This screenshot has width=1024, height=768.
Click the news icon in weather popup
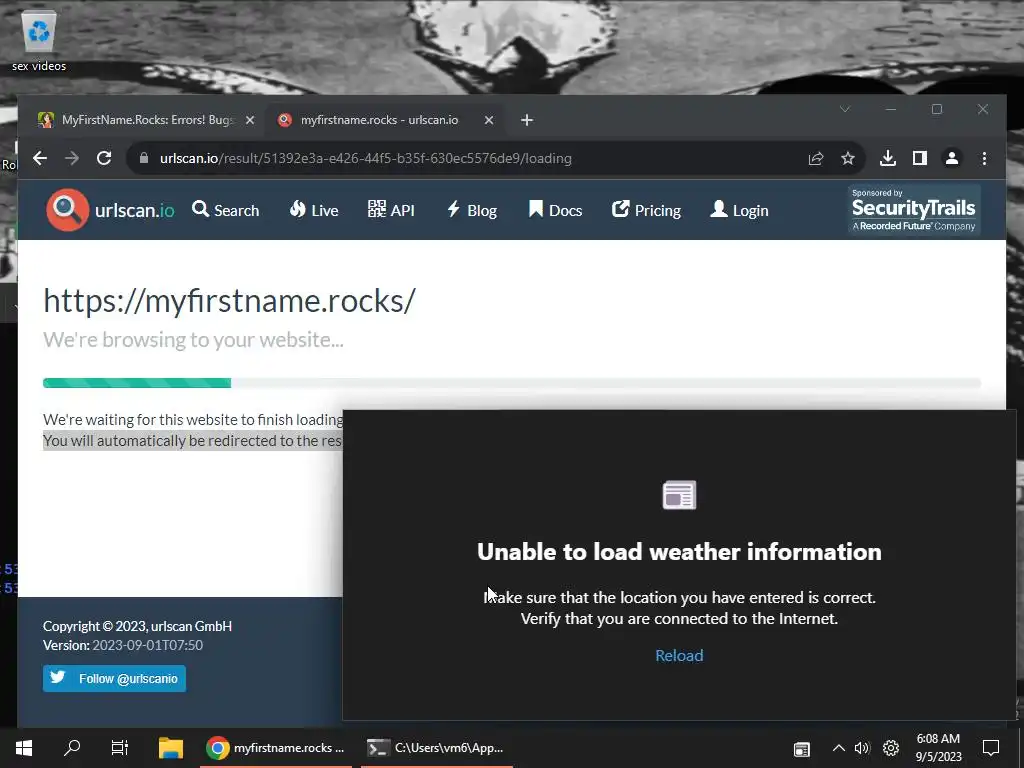679,495
